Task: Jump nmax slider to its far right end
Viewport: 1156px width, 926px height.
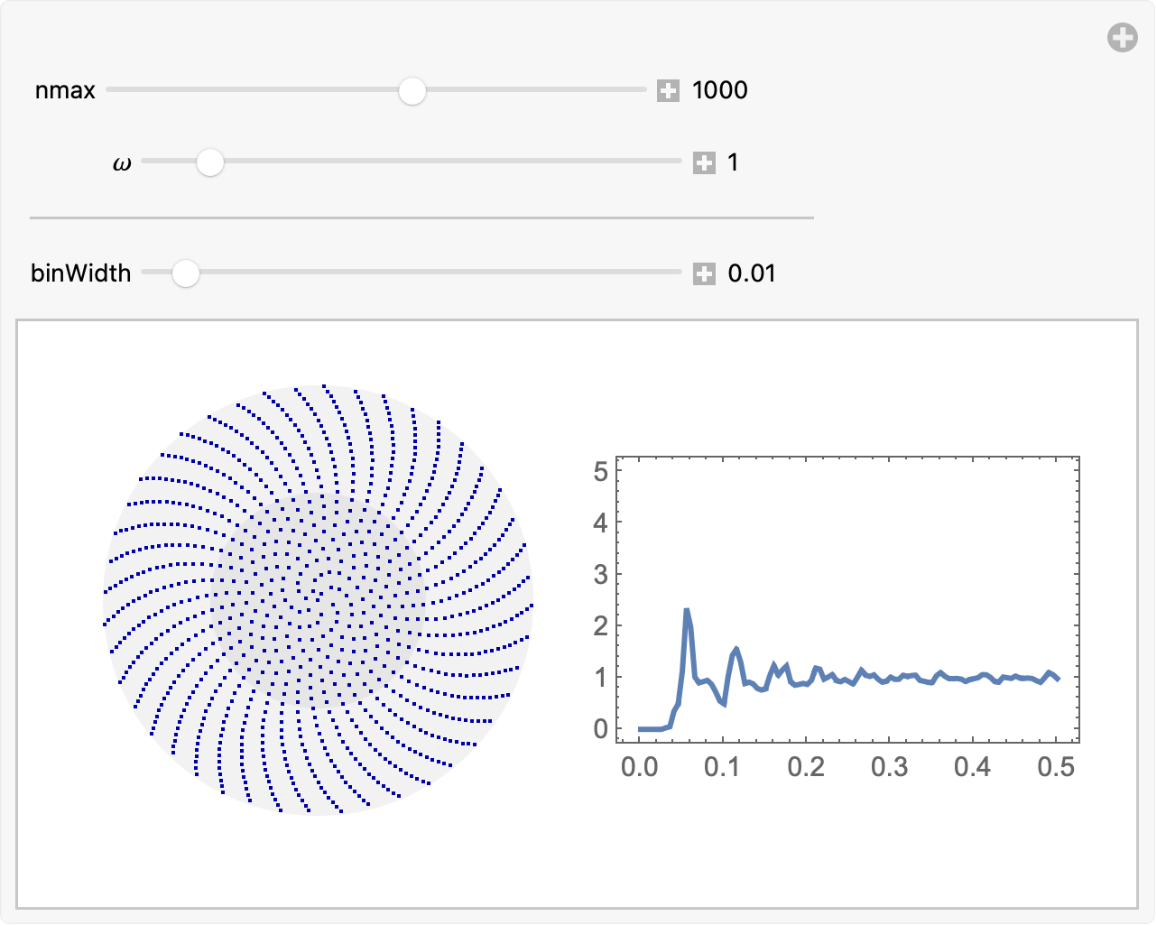Action: (x=645, y=90)
